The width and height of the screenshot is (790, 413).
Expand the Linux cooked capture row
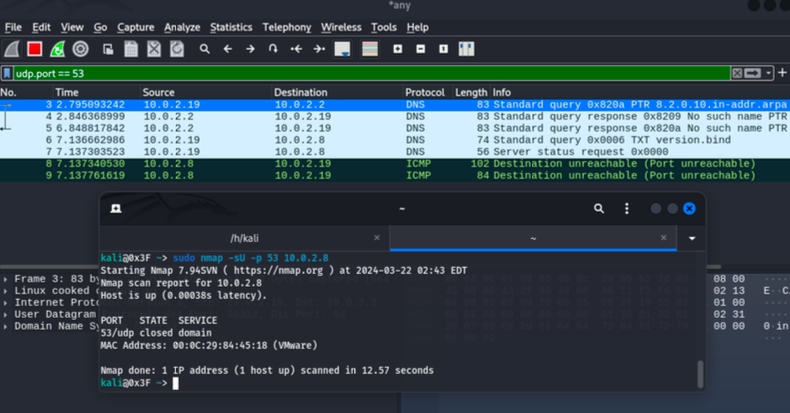(x=6, y=291)
